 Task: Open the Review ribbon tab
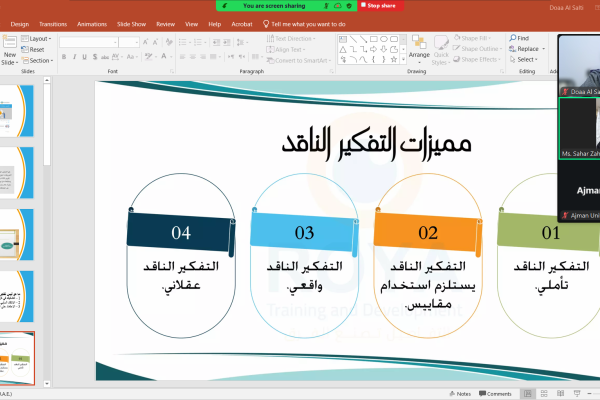pyautogui.click(x=165, y=24)
